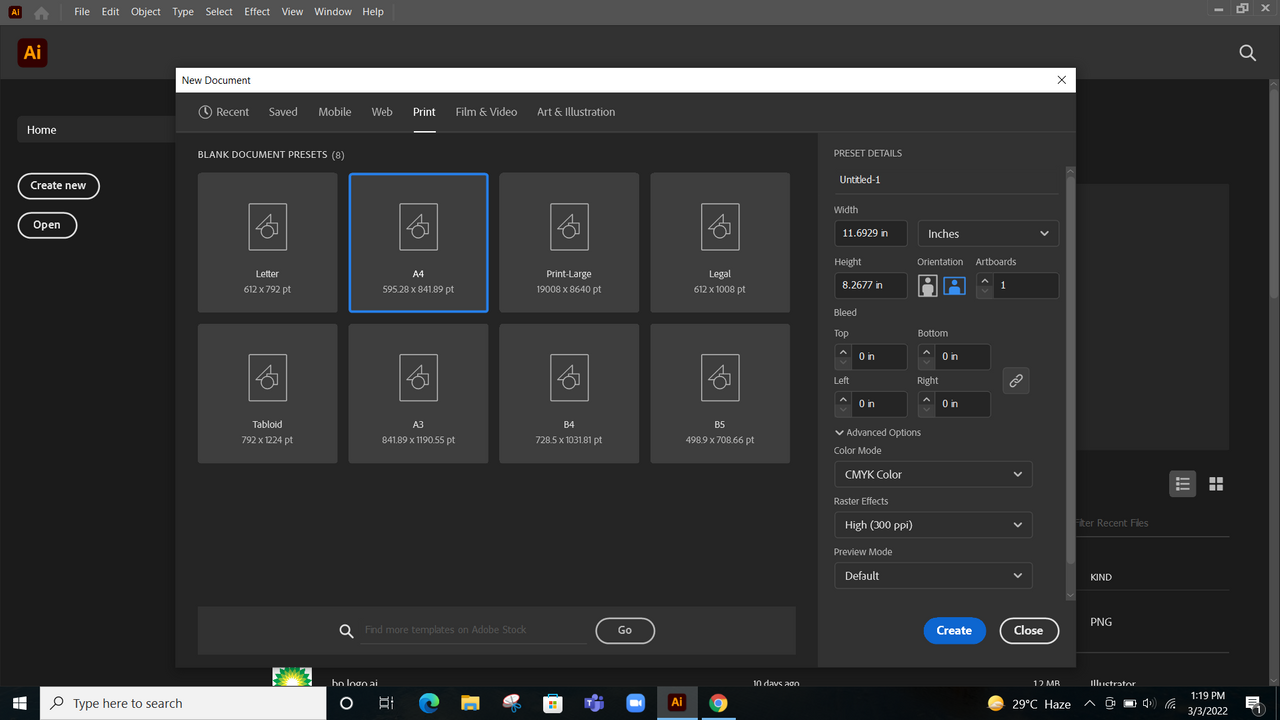
Task: Pick the Tabloid preset
Action: click(268, 394)
